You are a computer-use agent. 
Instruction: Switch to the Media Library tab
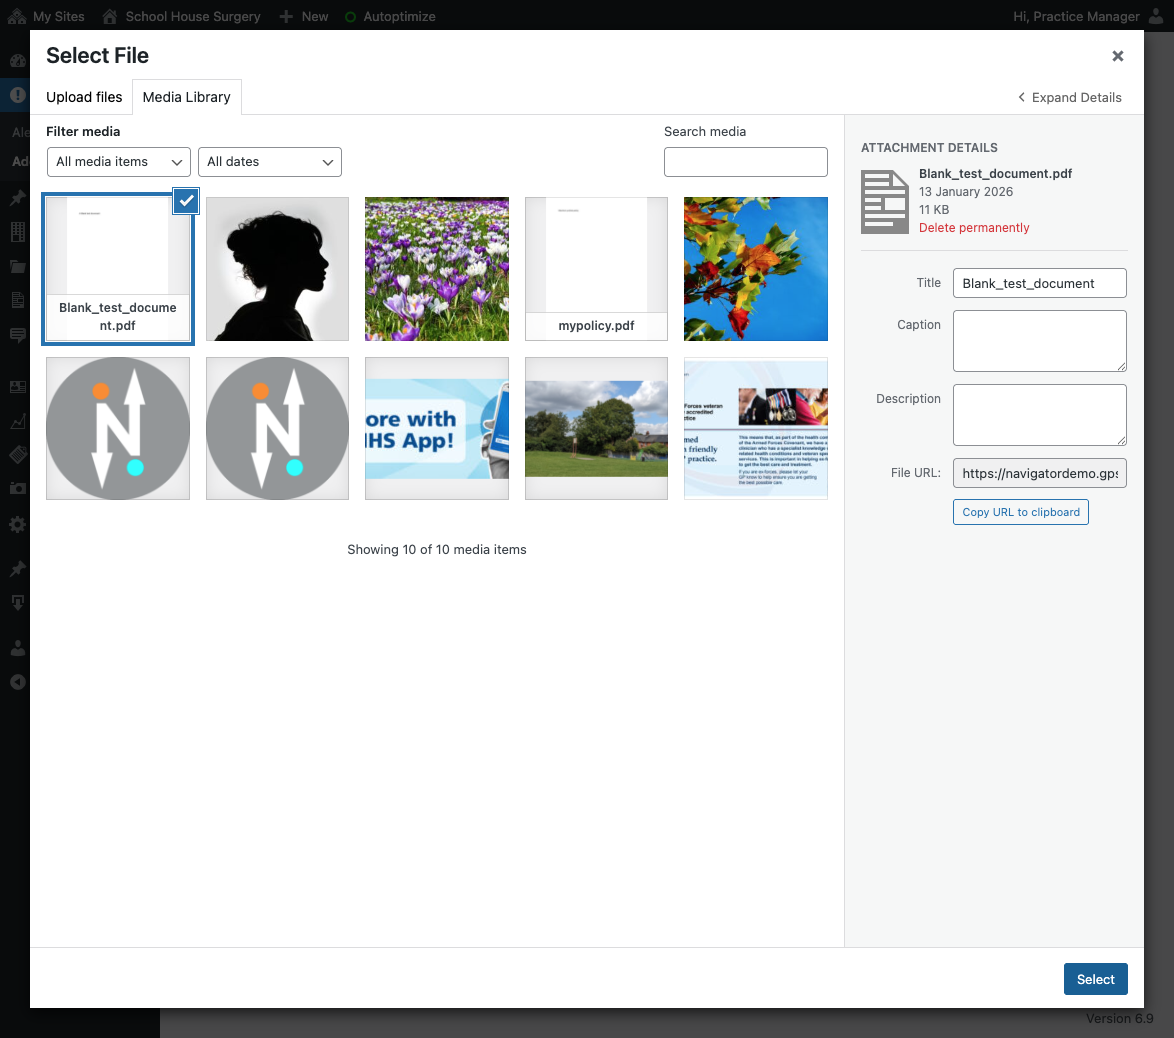[186, 97]
